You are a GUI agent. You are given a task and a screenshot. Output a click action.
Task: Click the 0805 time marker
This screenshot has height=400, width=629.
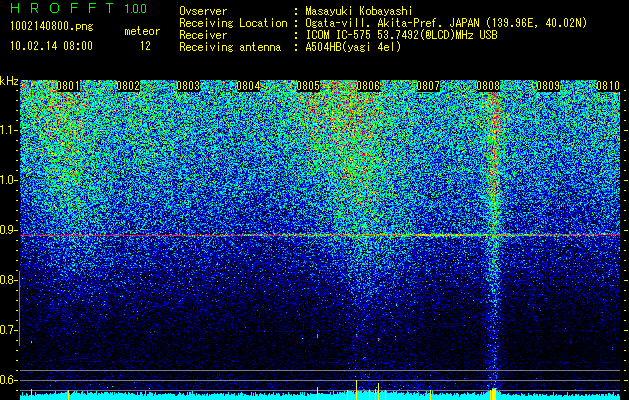click(308, 86)
